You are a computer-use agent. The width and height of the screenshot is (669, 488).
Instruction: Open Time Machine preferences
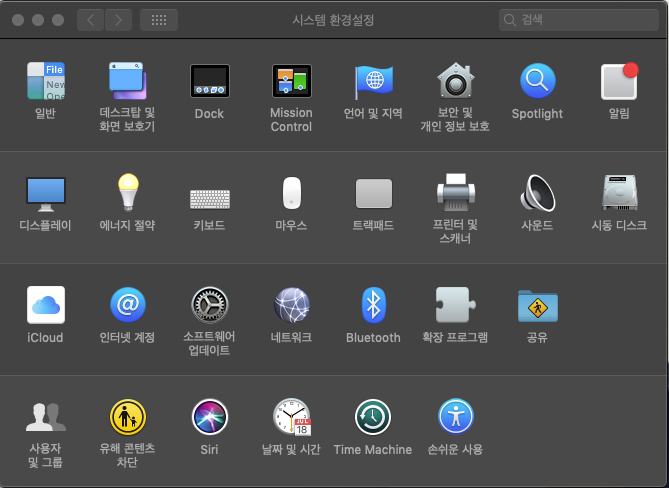pos(373,417)
